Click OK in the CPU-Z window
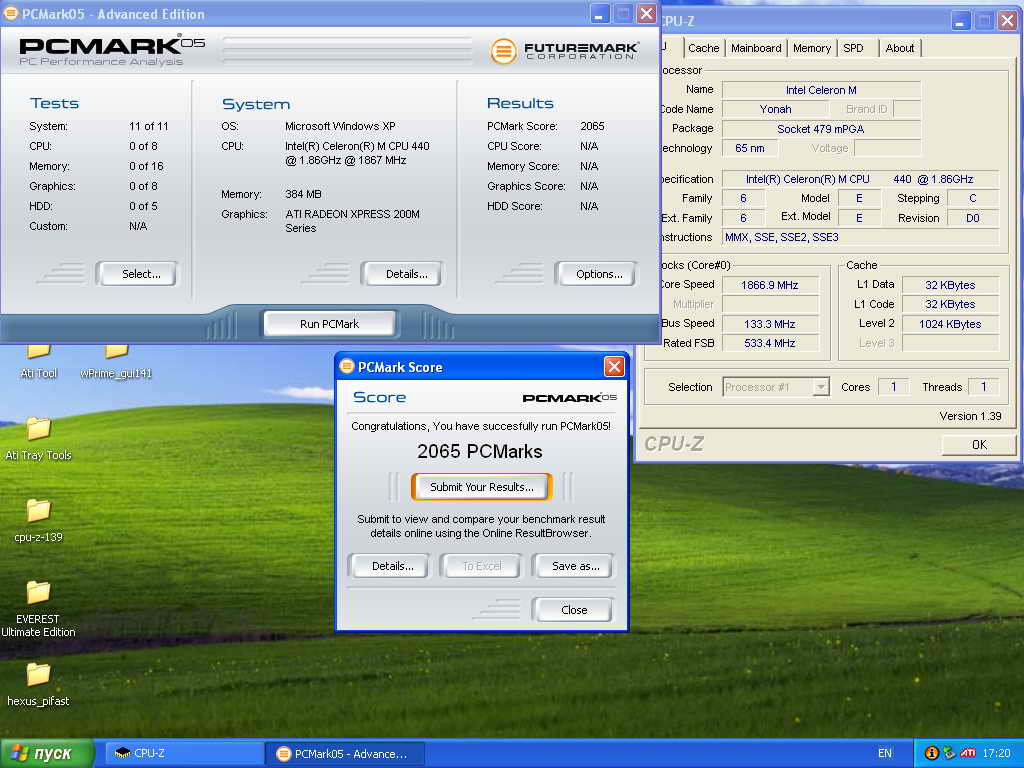 tap(979, 445)
